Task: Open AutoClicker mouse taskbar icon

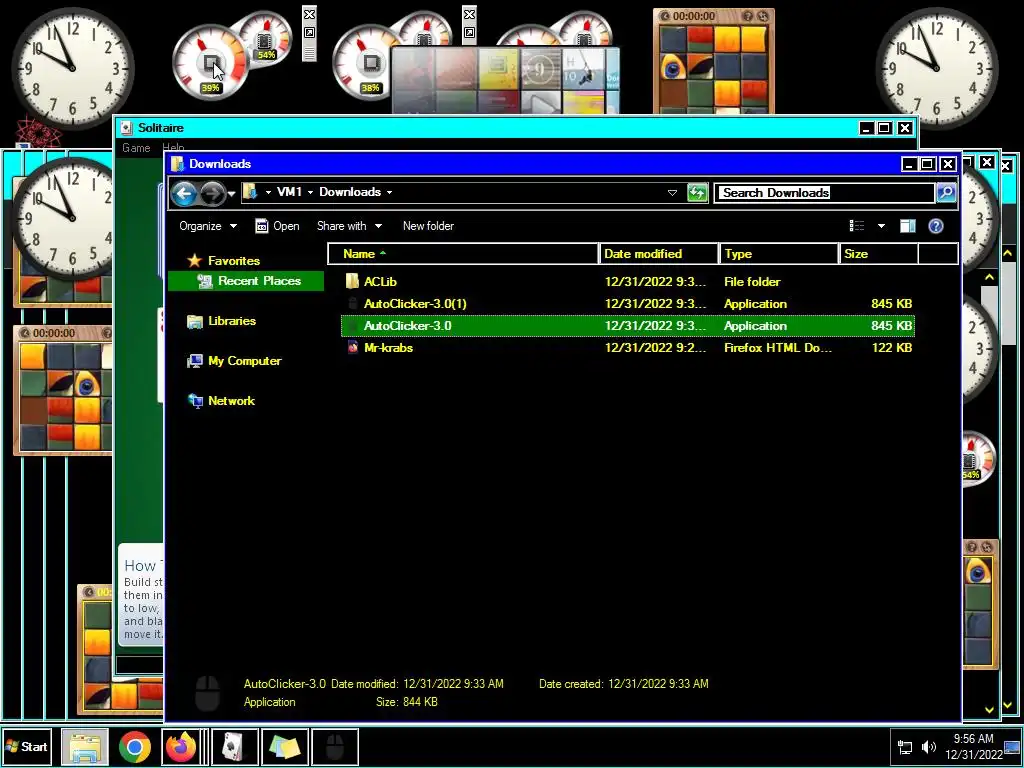Action: click(334, 746)
